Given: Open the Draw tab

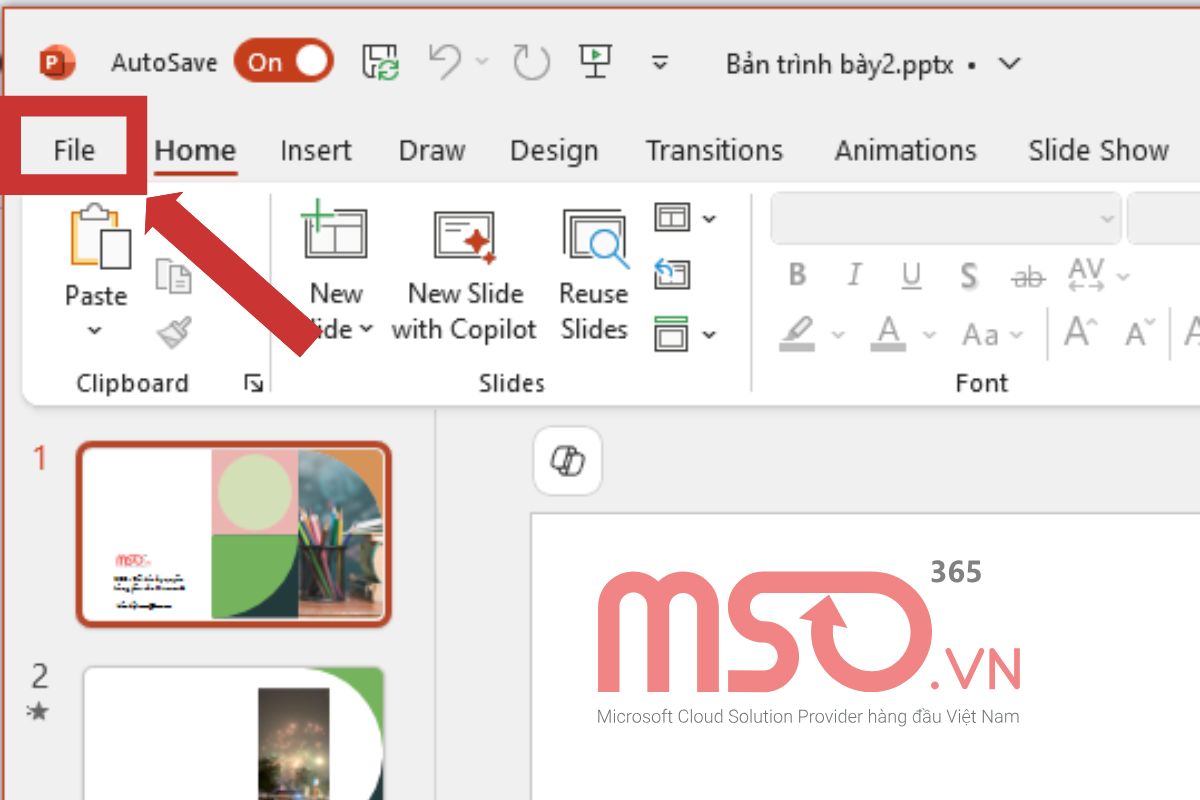Looking at the screenshot, I should pyautogui.click(x=432, y=151).
